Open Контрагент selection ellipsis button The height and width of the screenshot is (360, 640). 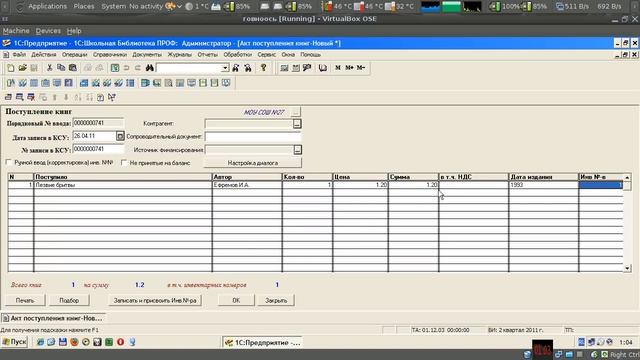(297, 124)
